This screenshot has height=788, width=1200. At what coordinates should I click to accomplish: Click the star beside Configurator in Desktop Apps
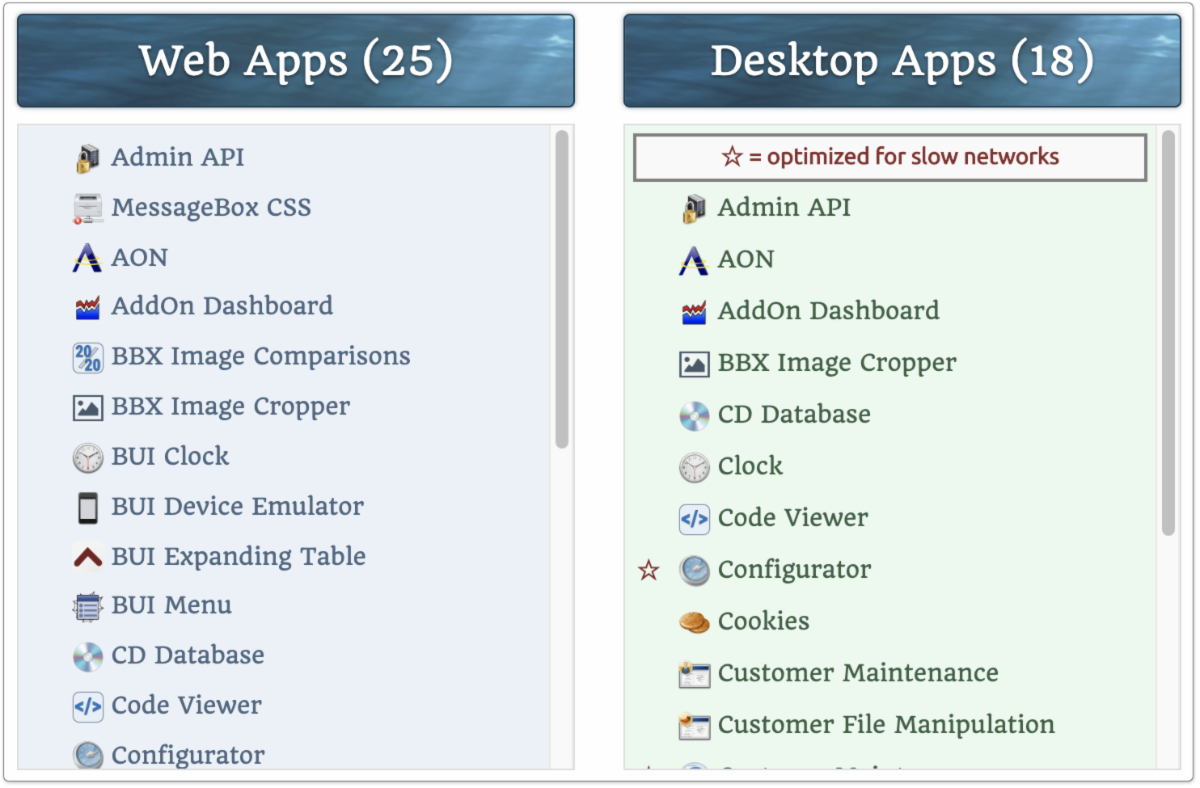pos(649,570)
